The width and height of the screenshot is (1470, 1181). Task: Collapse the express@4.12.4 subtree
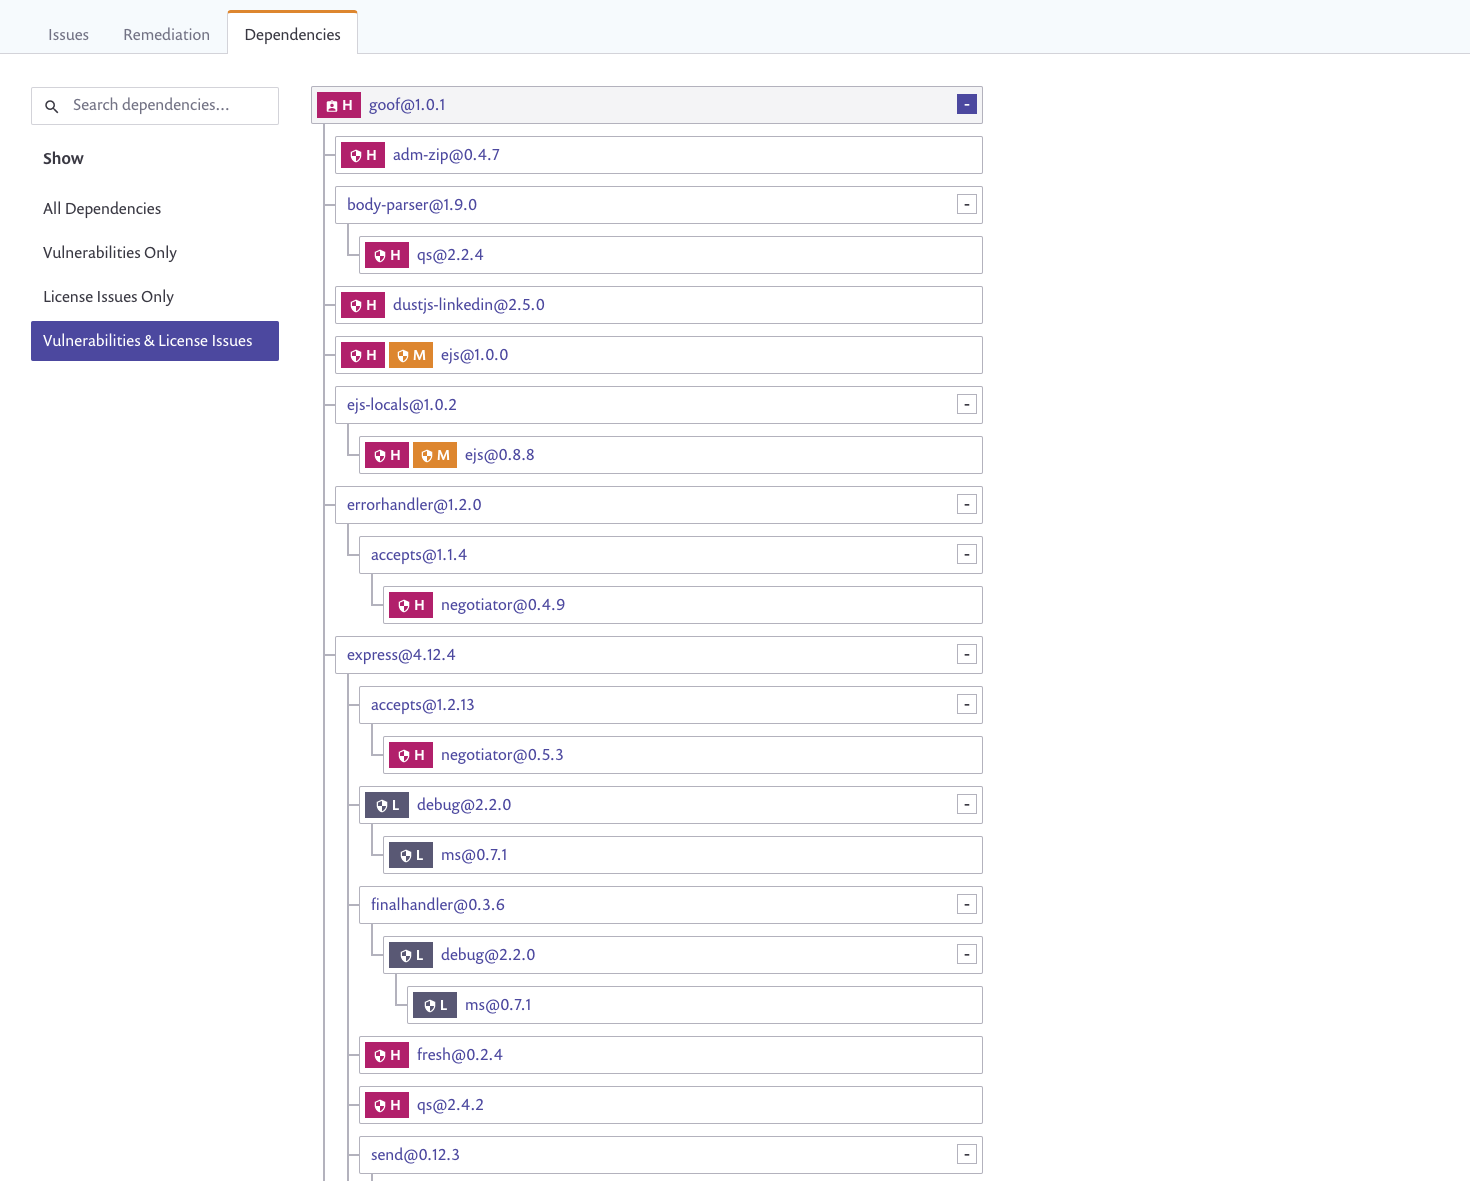click(x=965, y=654)
